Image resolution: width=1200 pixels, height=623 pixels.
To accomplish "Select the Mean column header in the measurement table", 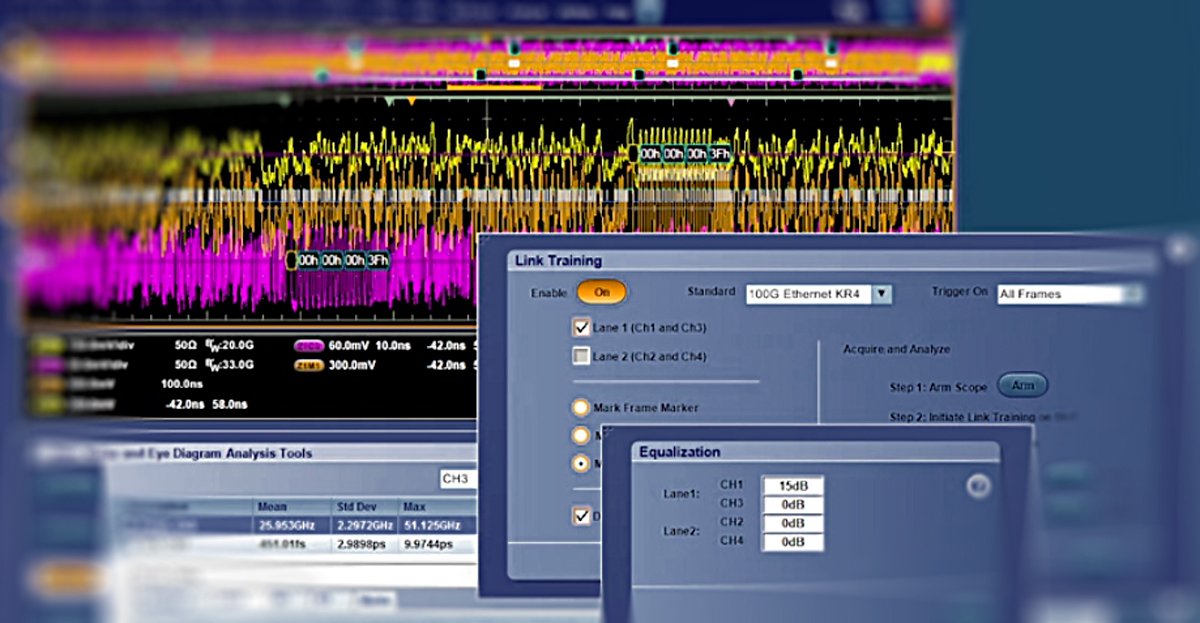I will 271,507.
